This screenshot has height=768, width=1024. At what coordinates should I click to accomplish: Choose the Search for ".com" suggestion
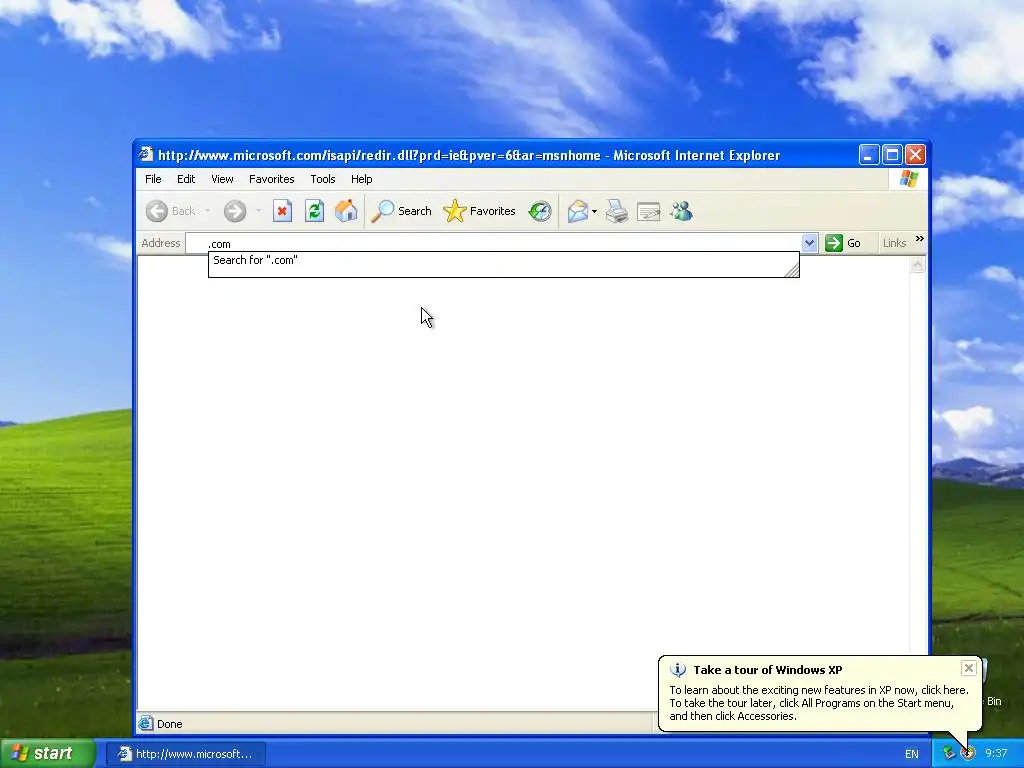(504, 260)
